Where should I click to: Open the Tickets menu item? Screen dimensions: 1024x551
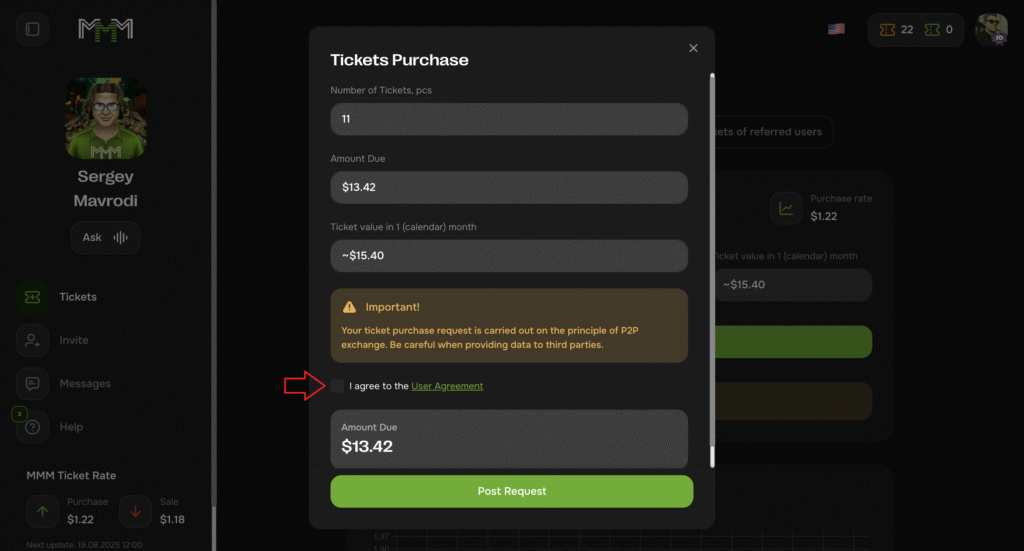click(x=78, y=297)
